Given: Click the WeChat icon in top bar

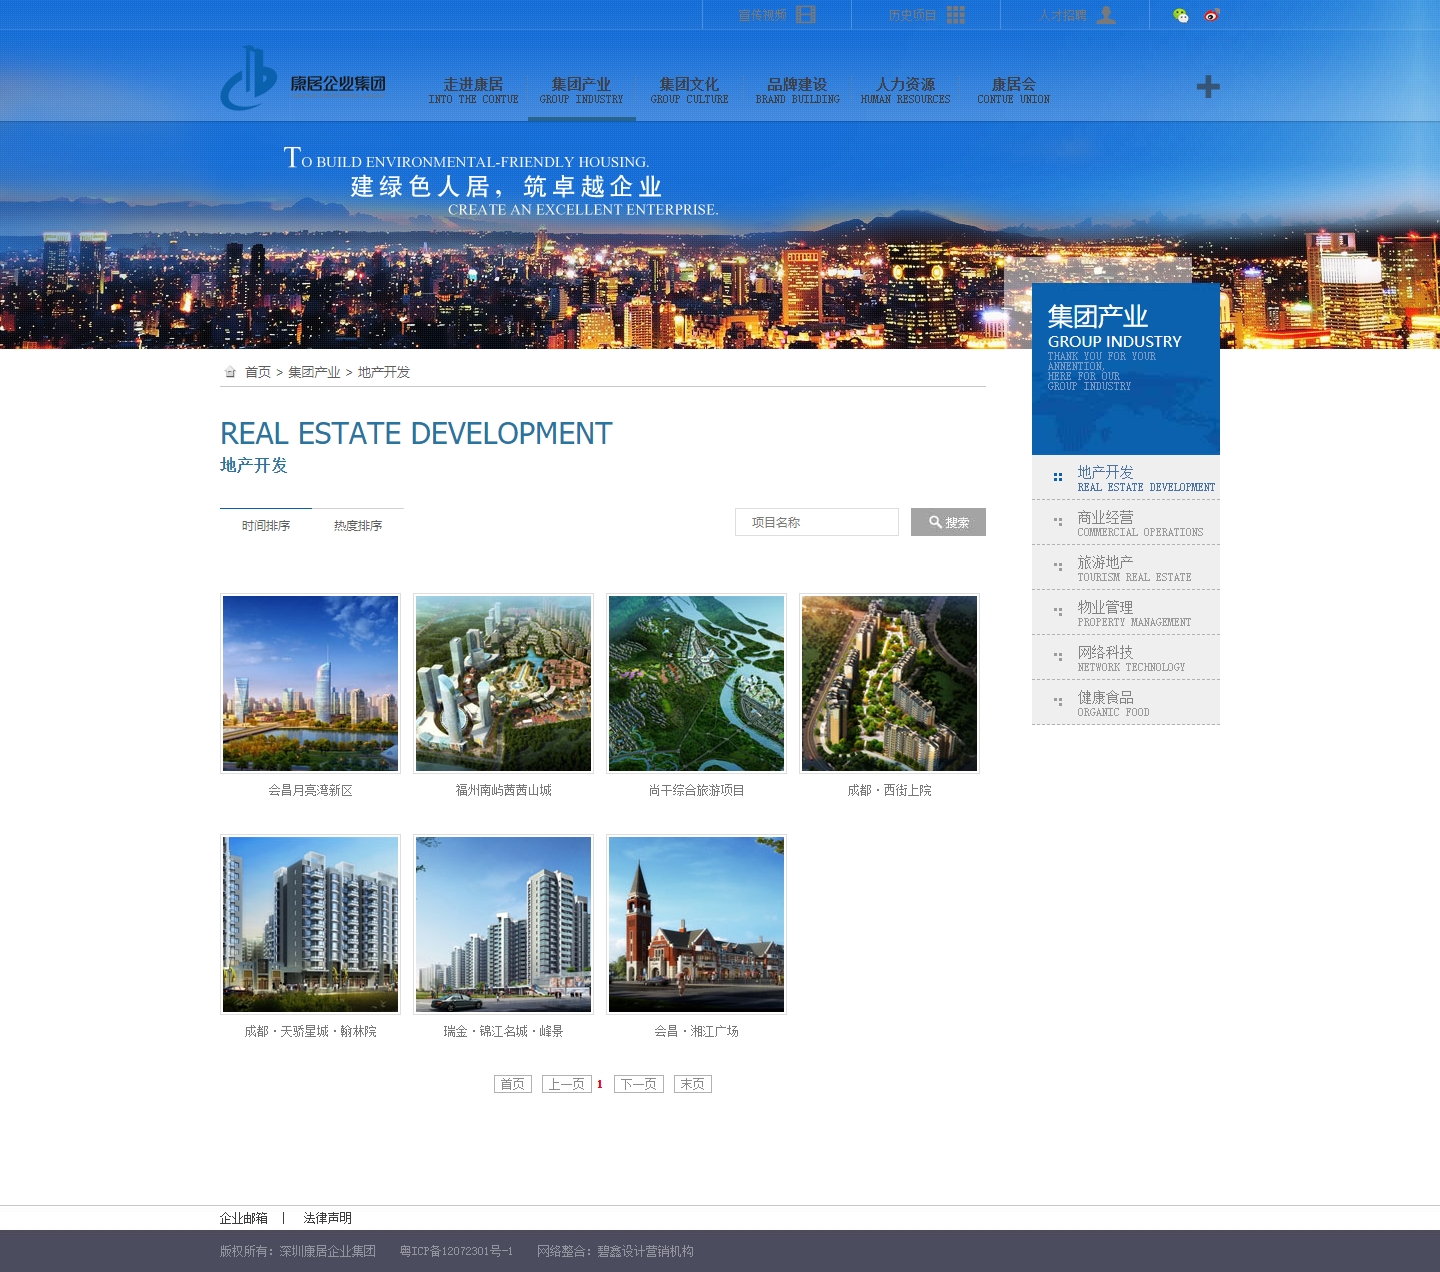Looking at the screenshot, I should (1181, 15).
